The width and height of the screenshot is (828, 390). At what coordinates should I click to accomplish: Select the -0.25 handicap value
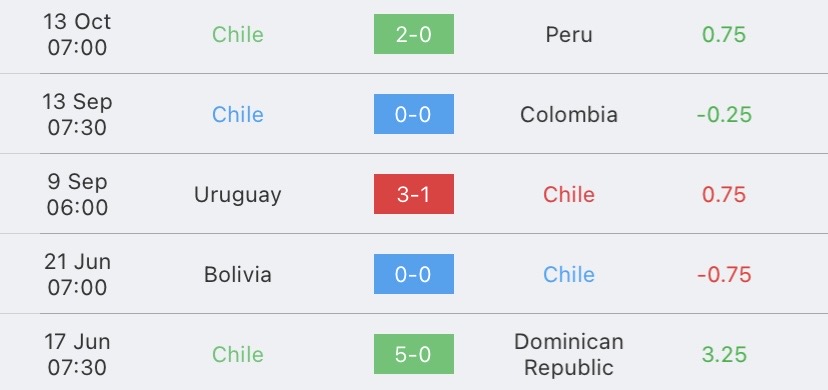click(724, 115)
